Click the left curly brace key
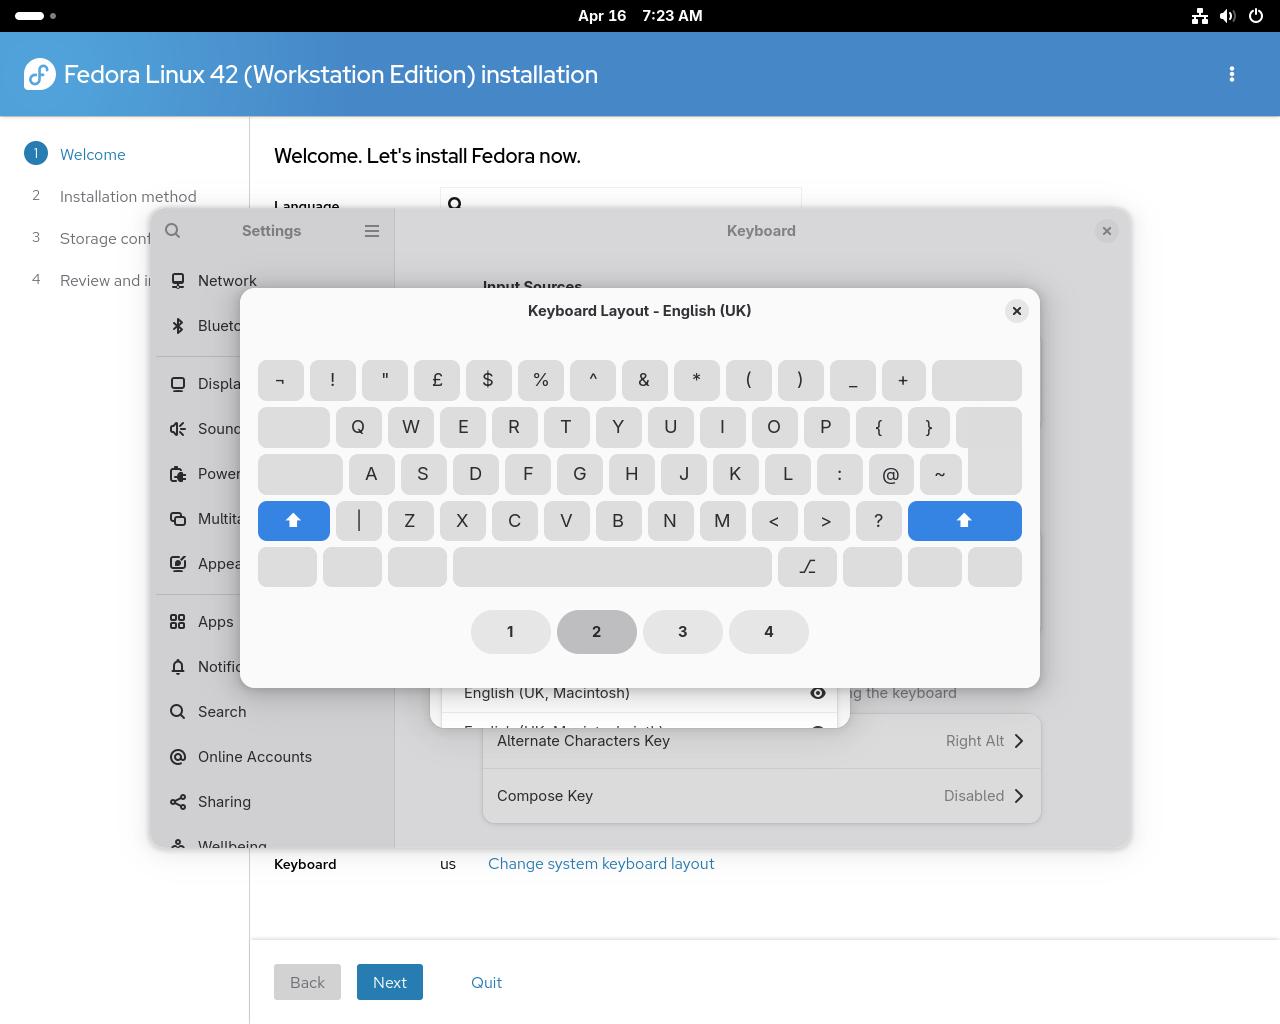The width and height of the screenshot is (1280, 1024). click(879, 427)
